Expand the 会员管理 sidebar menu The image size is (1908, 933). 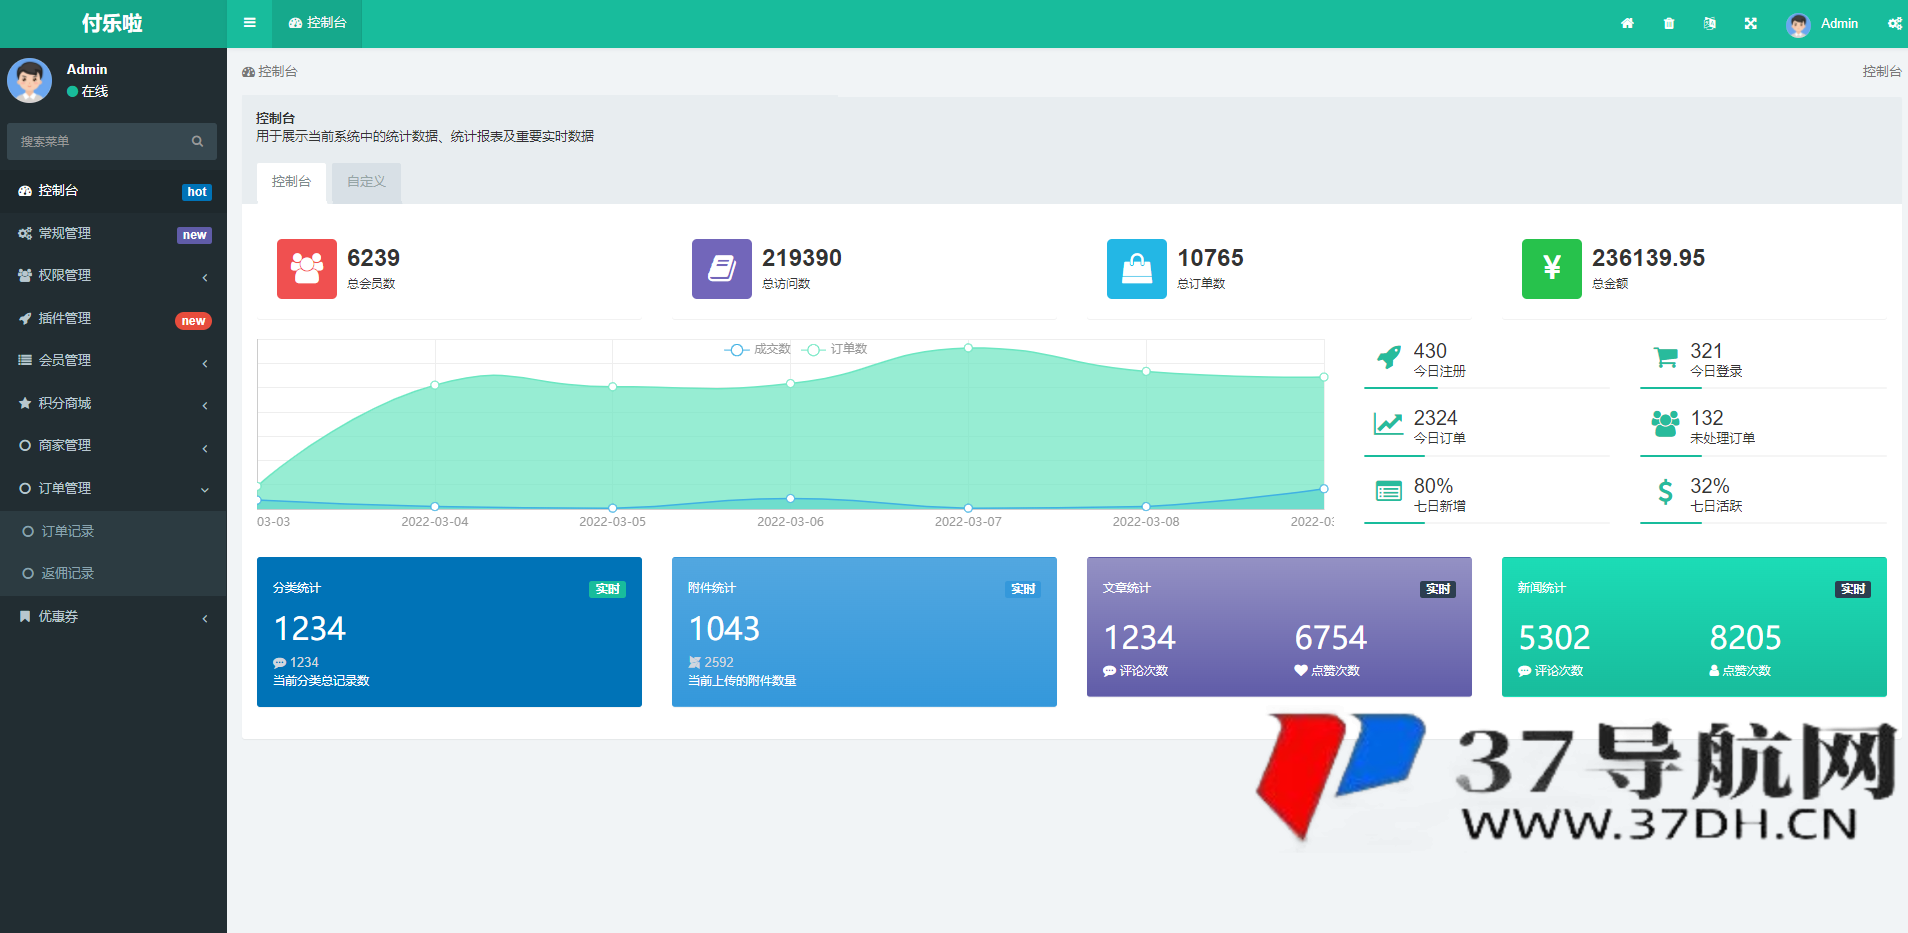pos(113,361)
